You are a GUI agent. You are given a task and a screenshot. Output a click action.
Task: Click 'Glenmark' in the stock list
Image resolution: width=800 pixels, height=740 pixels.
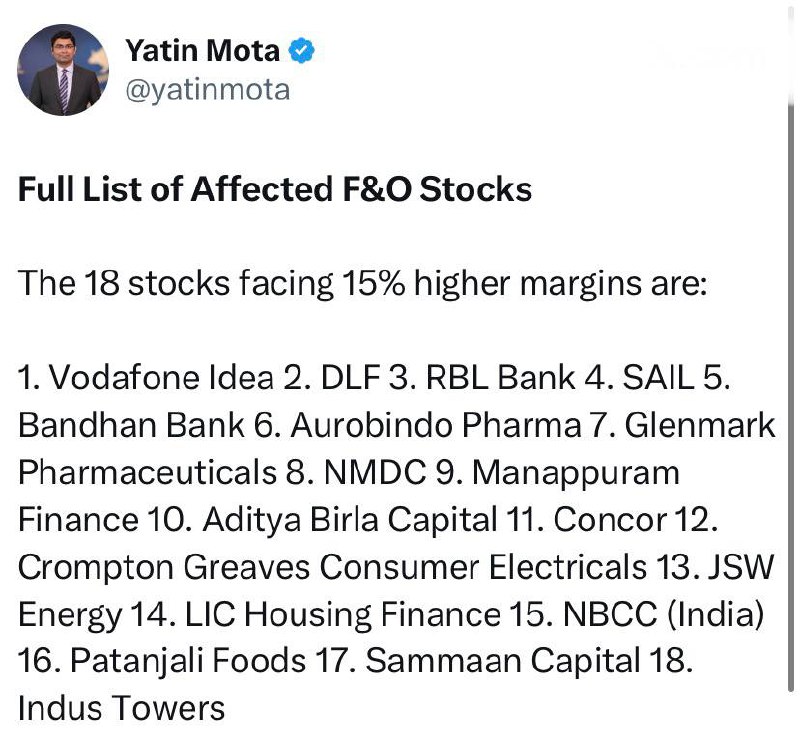click(699, 425)
